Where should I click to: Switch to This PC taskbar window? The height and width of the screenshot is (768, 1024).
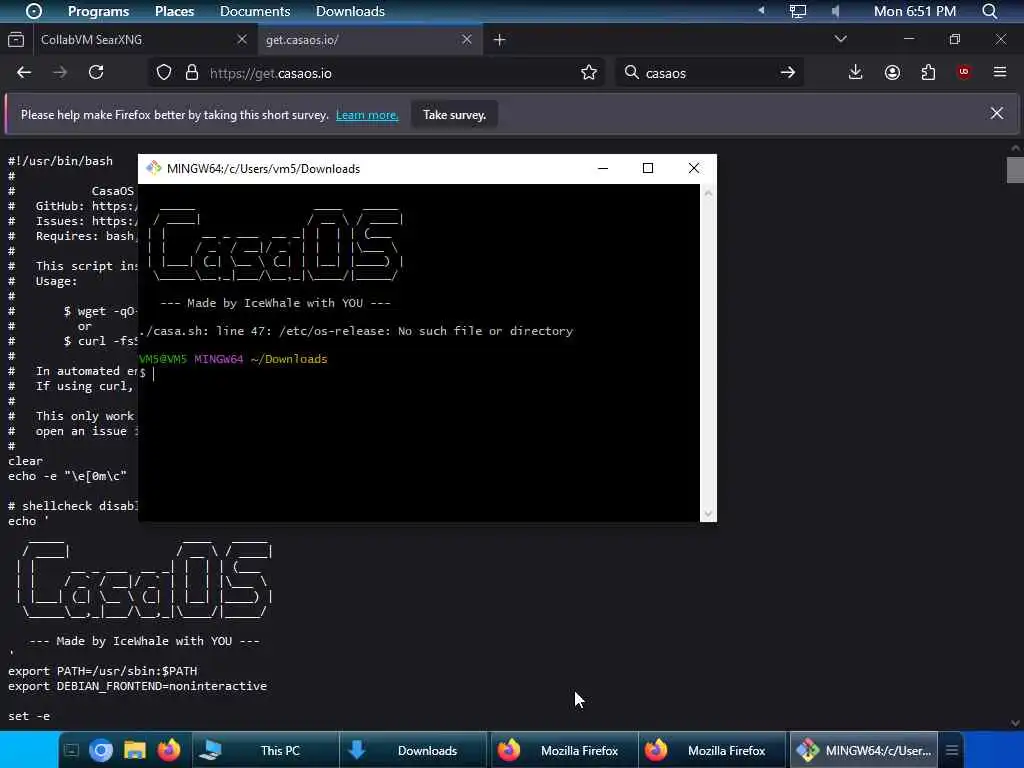coord(266,750)
